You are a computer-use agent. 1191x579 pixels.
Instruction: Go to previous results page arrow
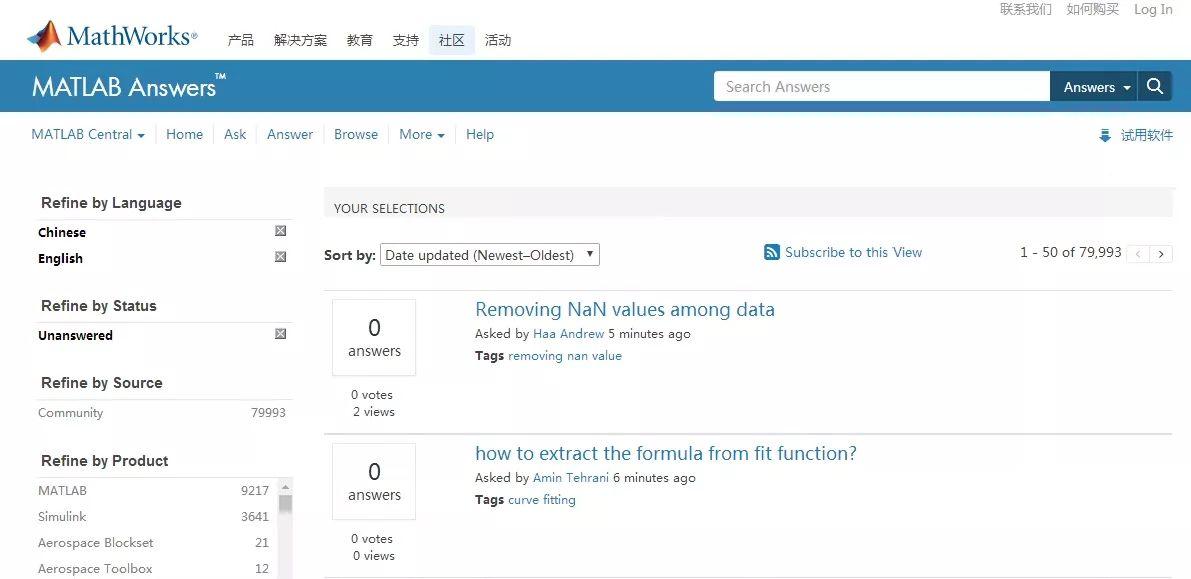[x=1138, y=254]
